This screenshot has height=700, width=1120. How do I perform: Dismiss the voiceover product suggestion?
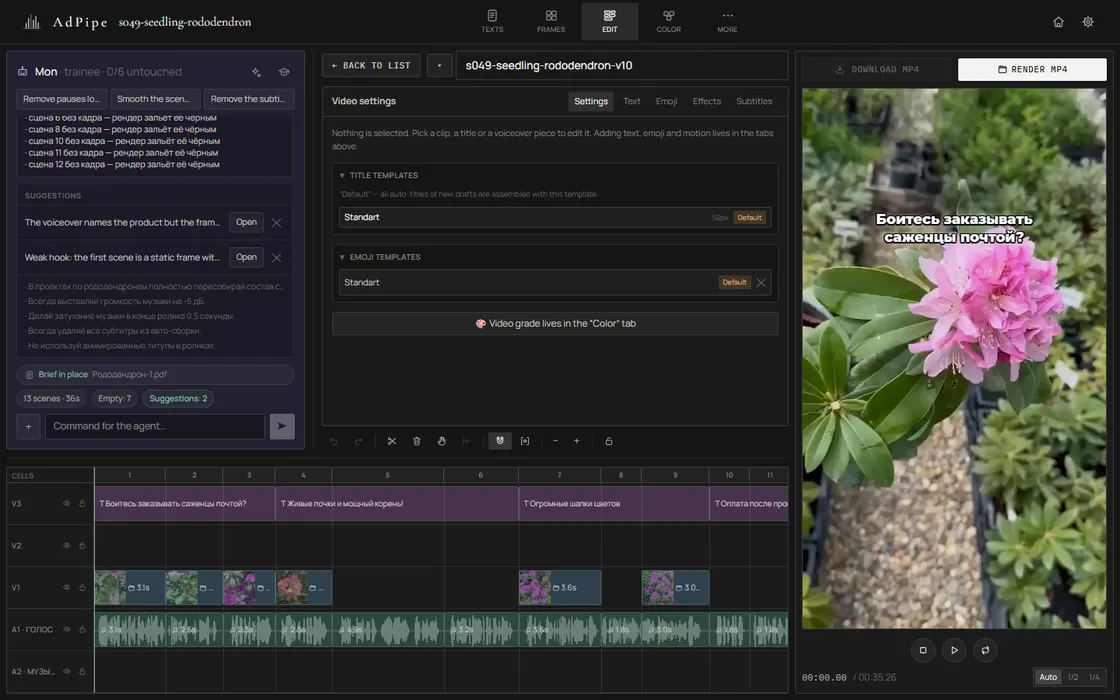[x=276, y=223]
